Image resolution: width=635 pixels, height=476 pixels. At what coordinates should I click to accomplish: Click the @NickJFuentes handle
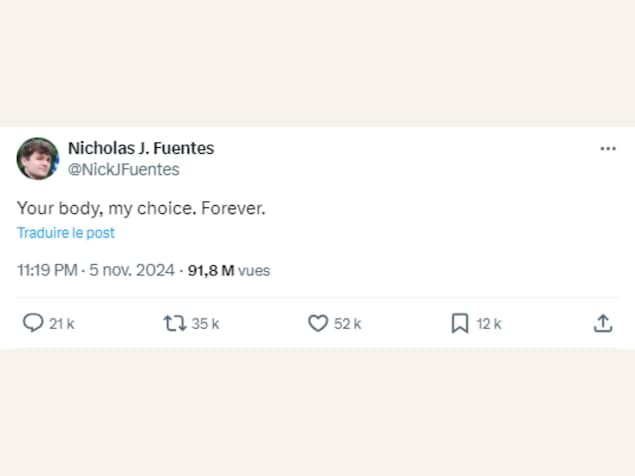coord(124,170)
